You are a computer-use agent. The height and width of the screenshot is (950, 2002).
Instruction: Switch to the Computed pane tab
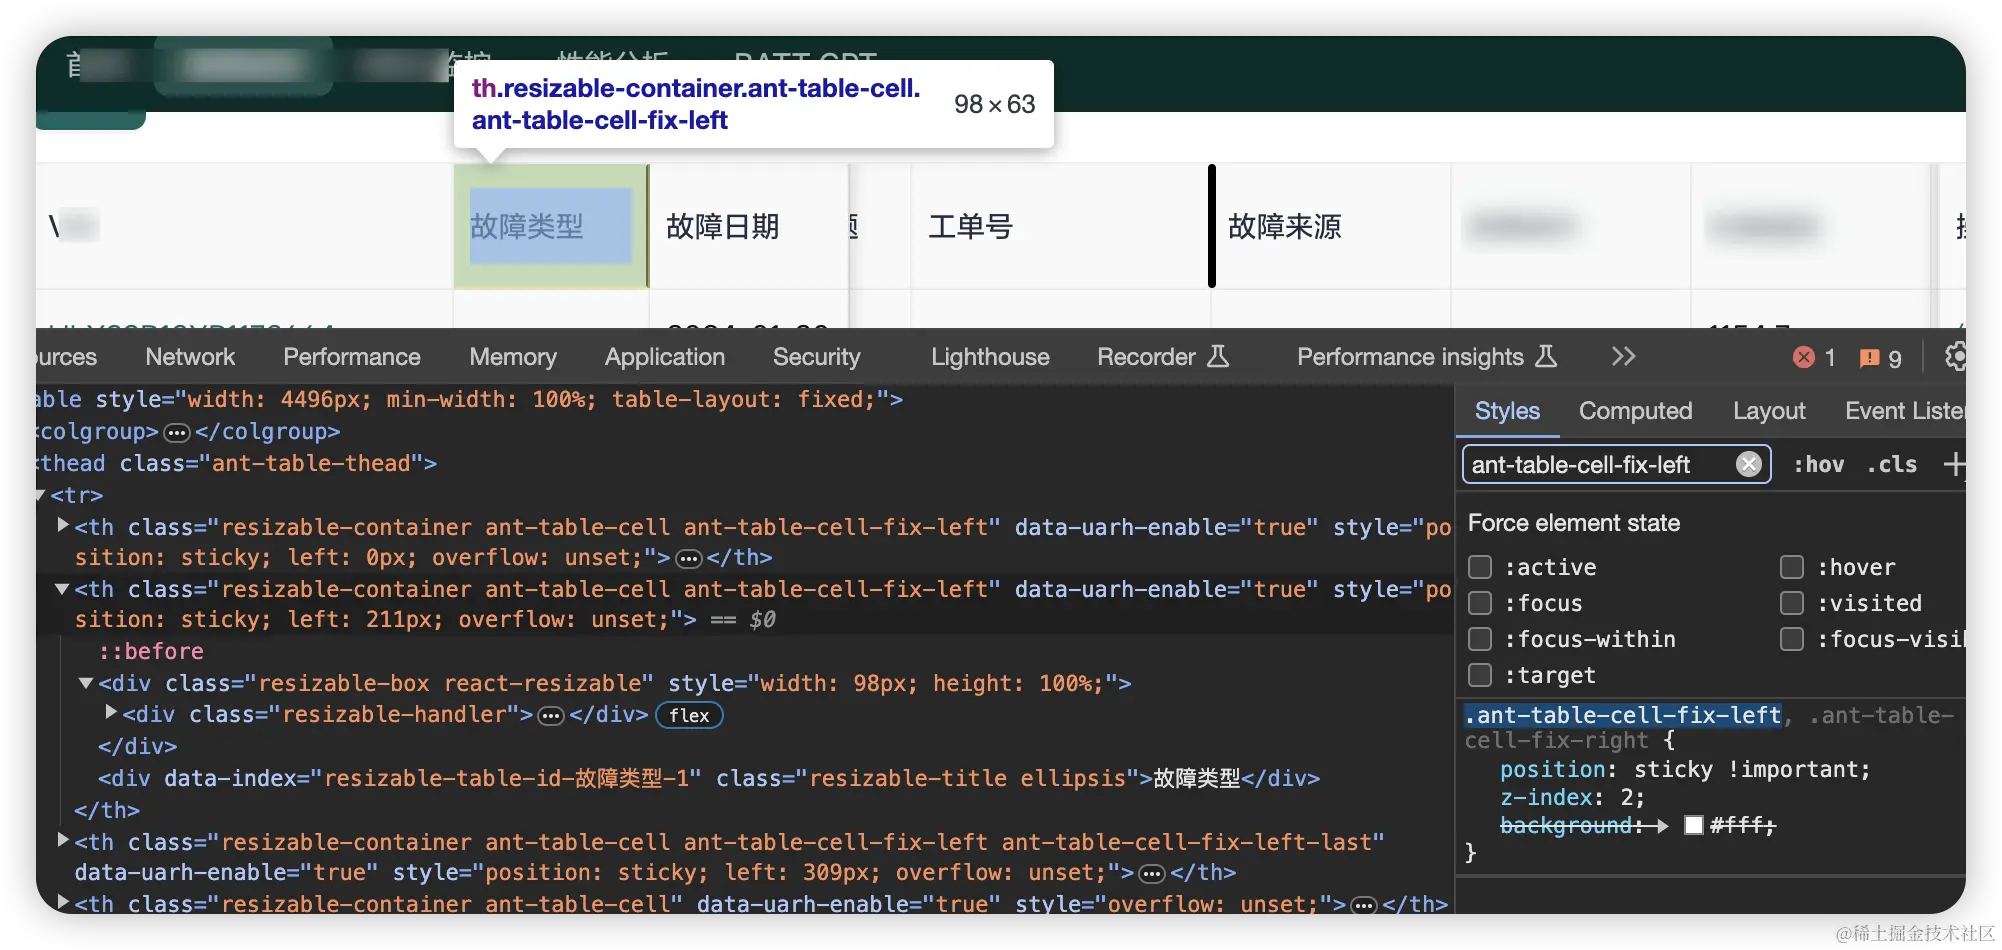pyautogui.click(x=1635, y=411)
